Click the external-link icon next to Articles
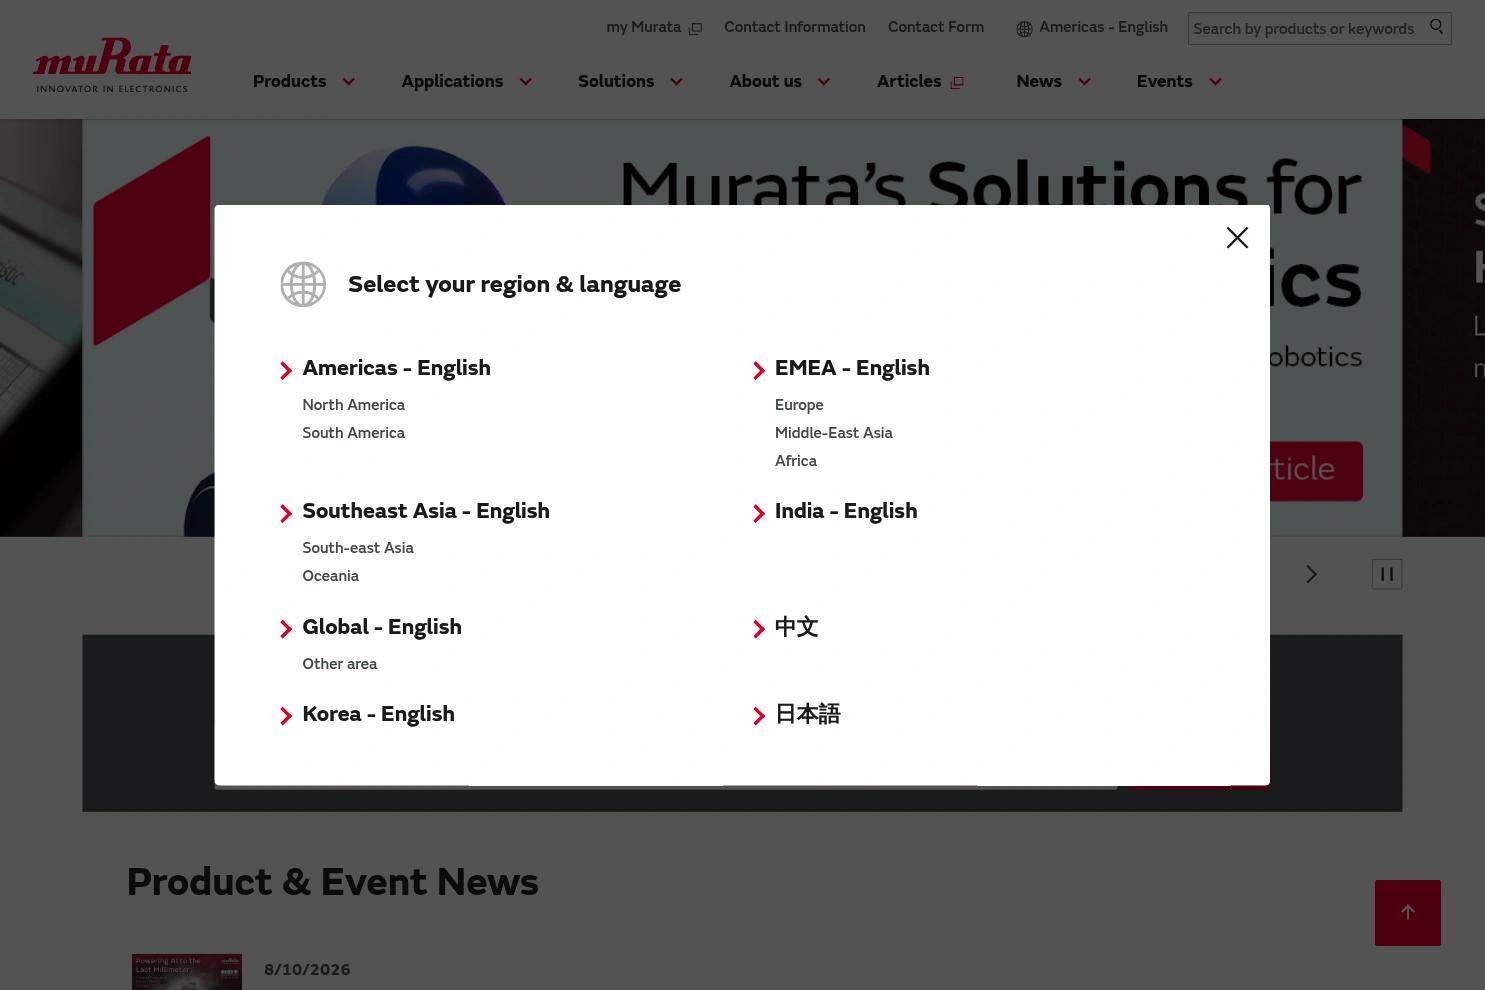 (957, 83)
